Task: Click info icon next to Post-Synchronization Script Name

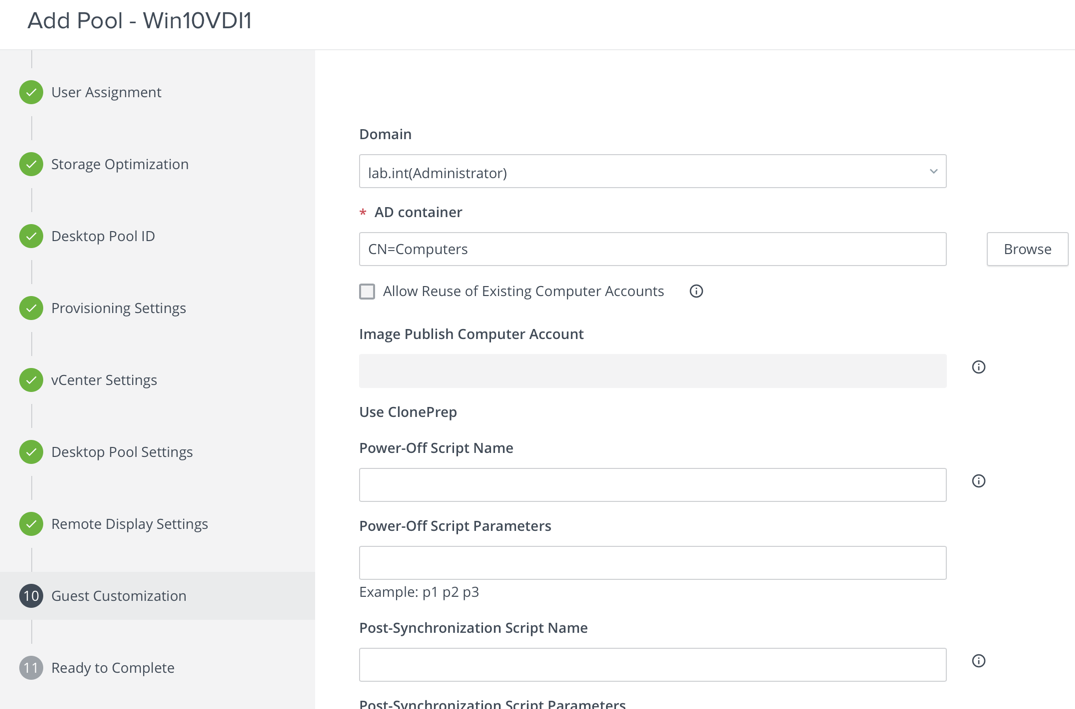Action: click(x=978, y=661)
